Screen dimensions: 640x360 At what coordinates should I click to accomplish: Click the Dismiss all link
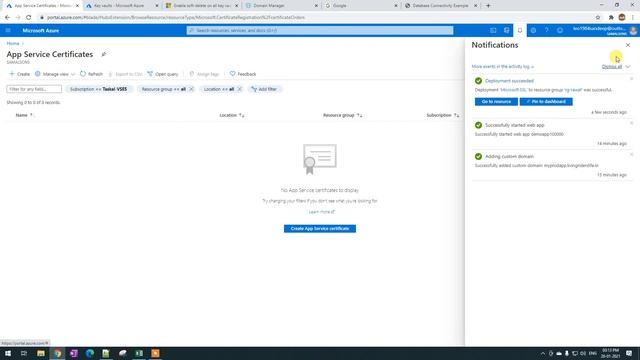pos(612,67)
